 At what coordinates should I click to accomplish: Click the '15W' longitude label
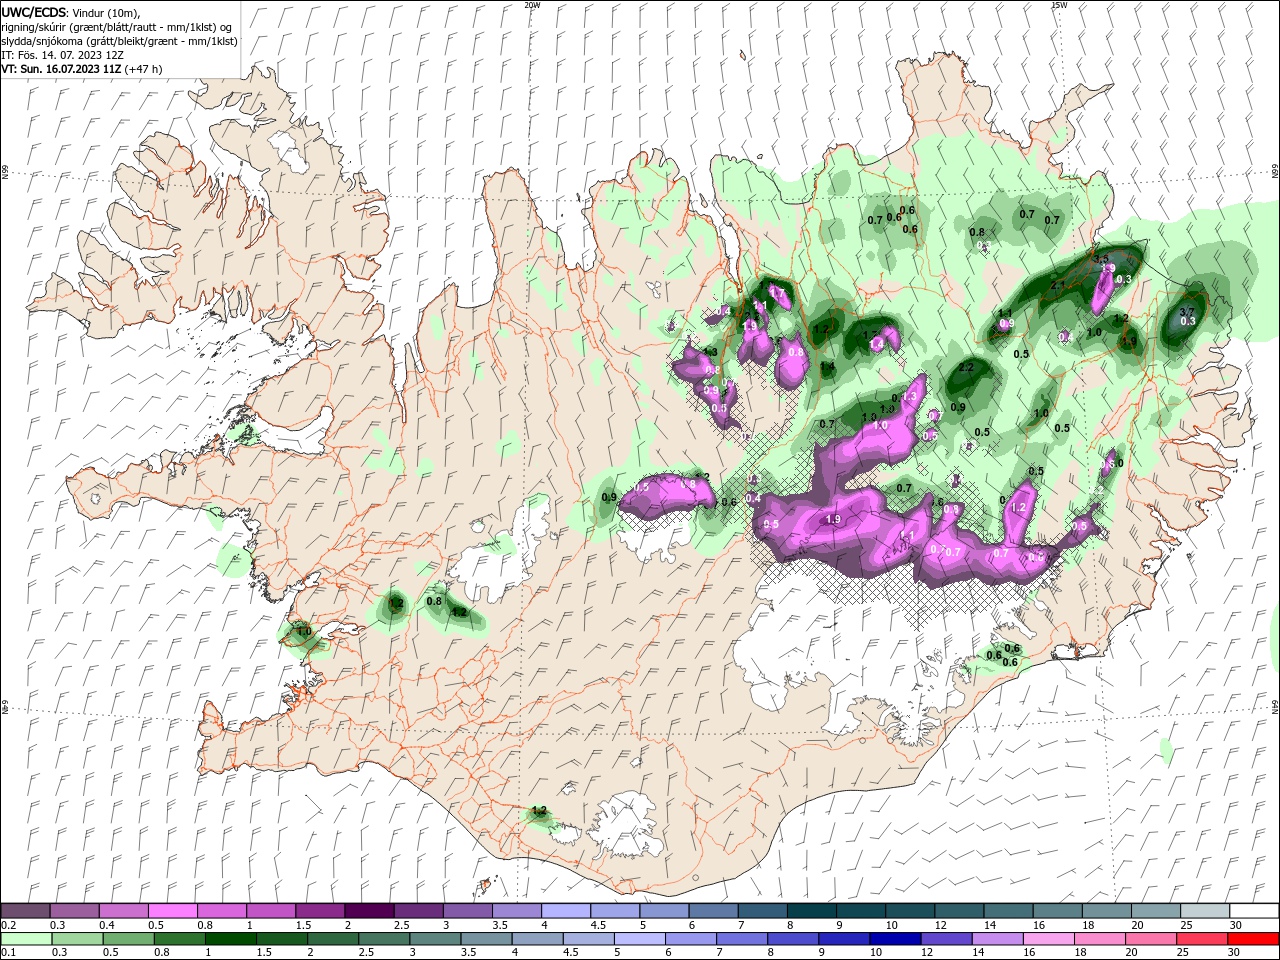point(1059,5)
